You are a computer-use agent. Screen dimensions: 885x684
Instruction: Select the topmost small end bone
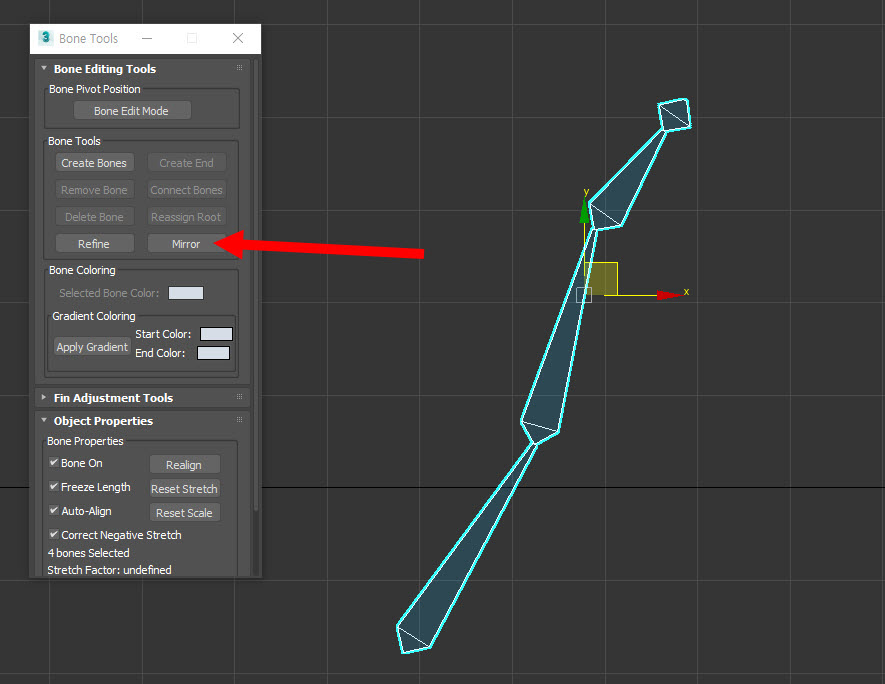675,115
